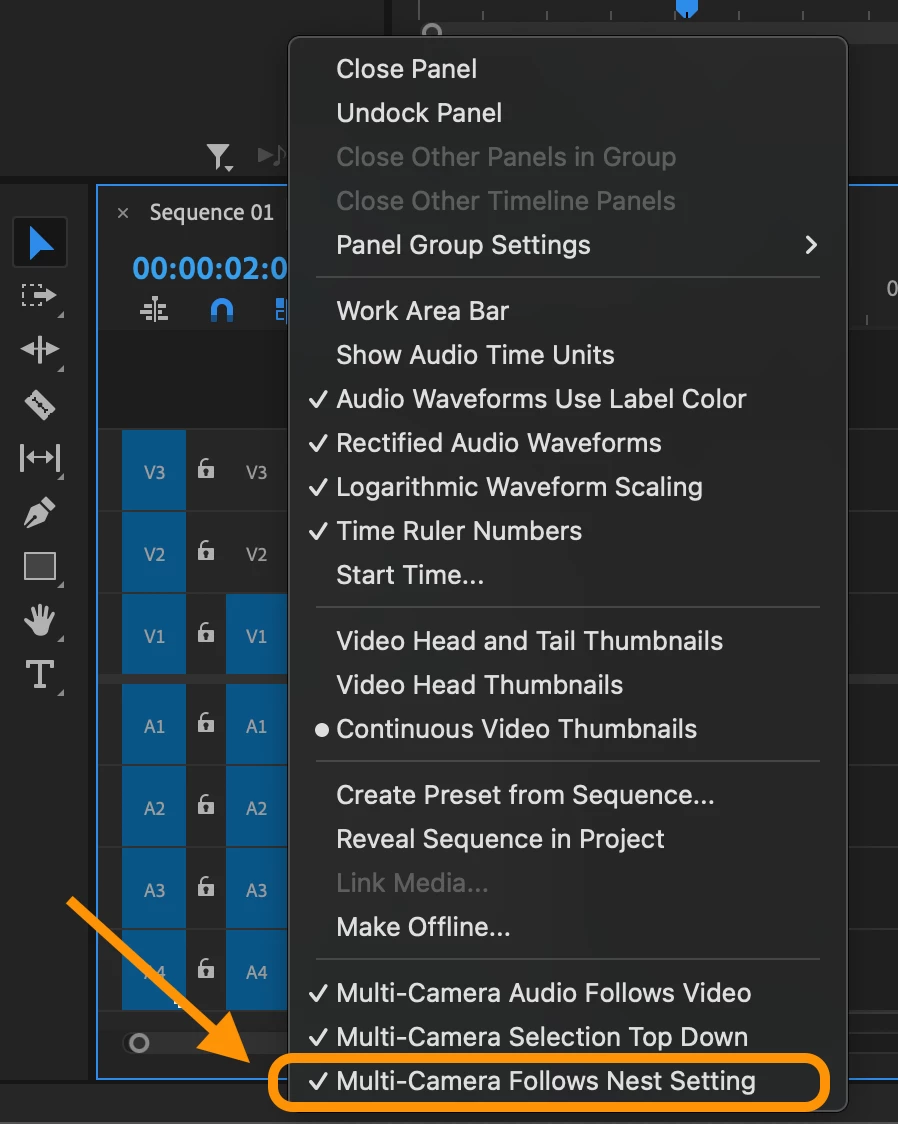Toggle A2 track targeting
898x1124 pixels.
[x=257, y=806]
